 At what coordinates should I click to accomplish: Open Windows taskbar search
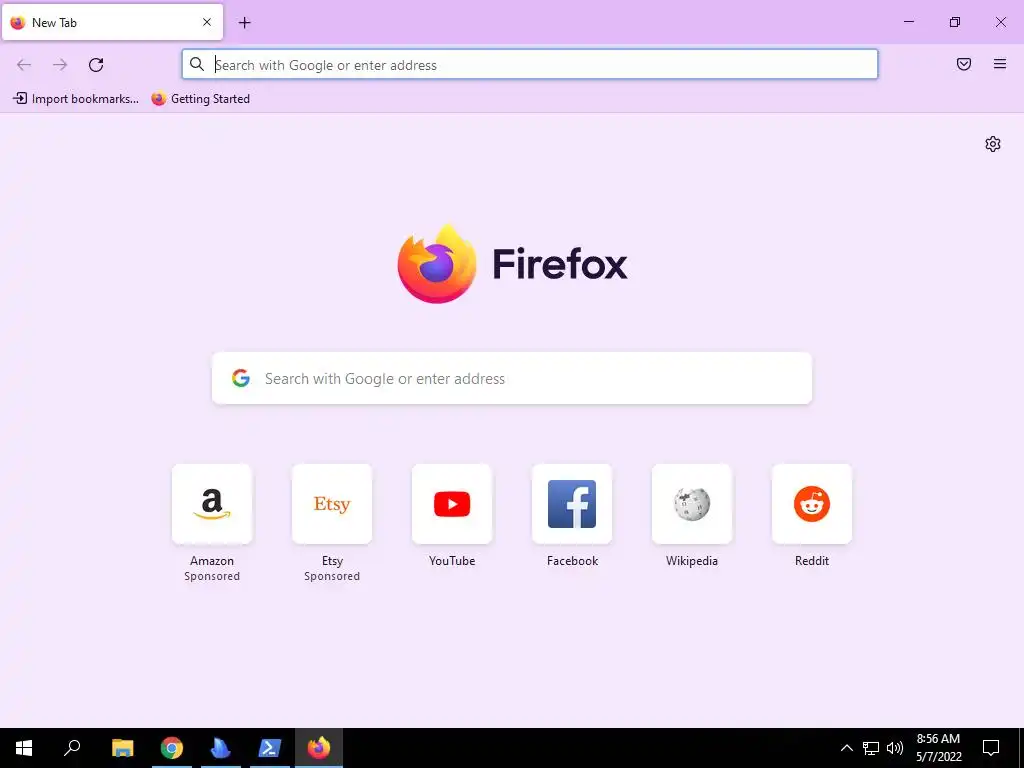tap(72, 748)
